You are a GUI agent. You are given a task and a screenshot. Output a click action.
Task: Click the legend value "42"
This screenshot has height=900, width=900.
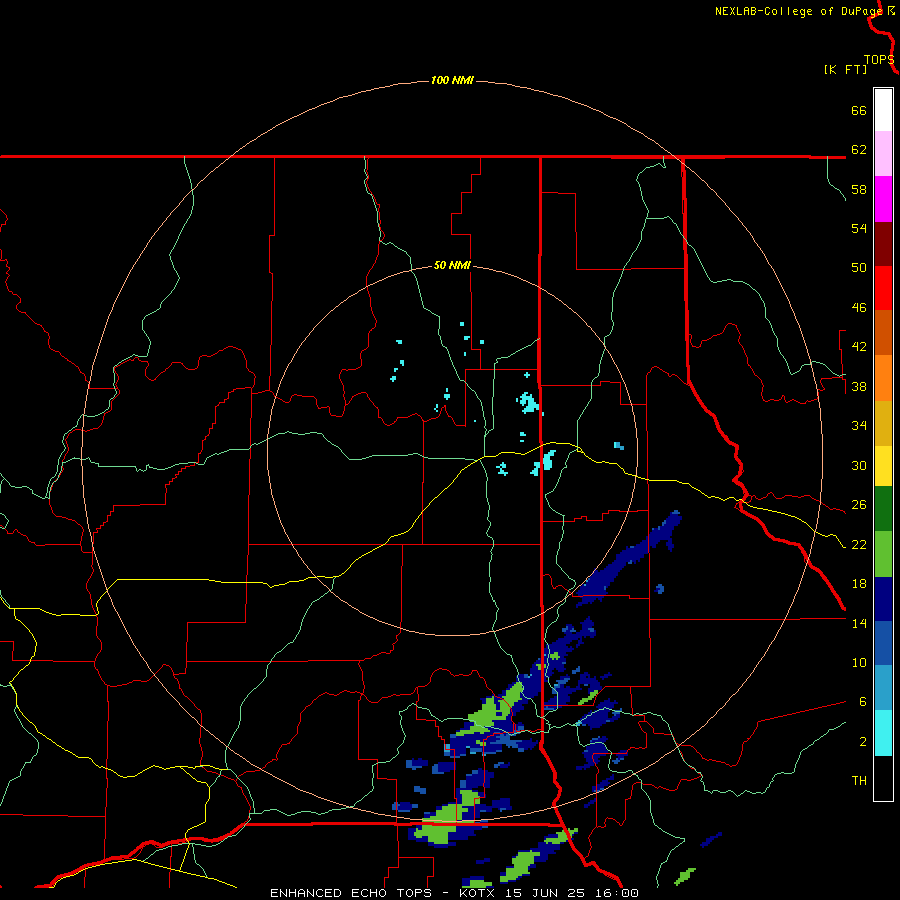click(x=859, y=347)
